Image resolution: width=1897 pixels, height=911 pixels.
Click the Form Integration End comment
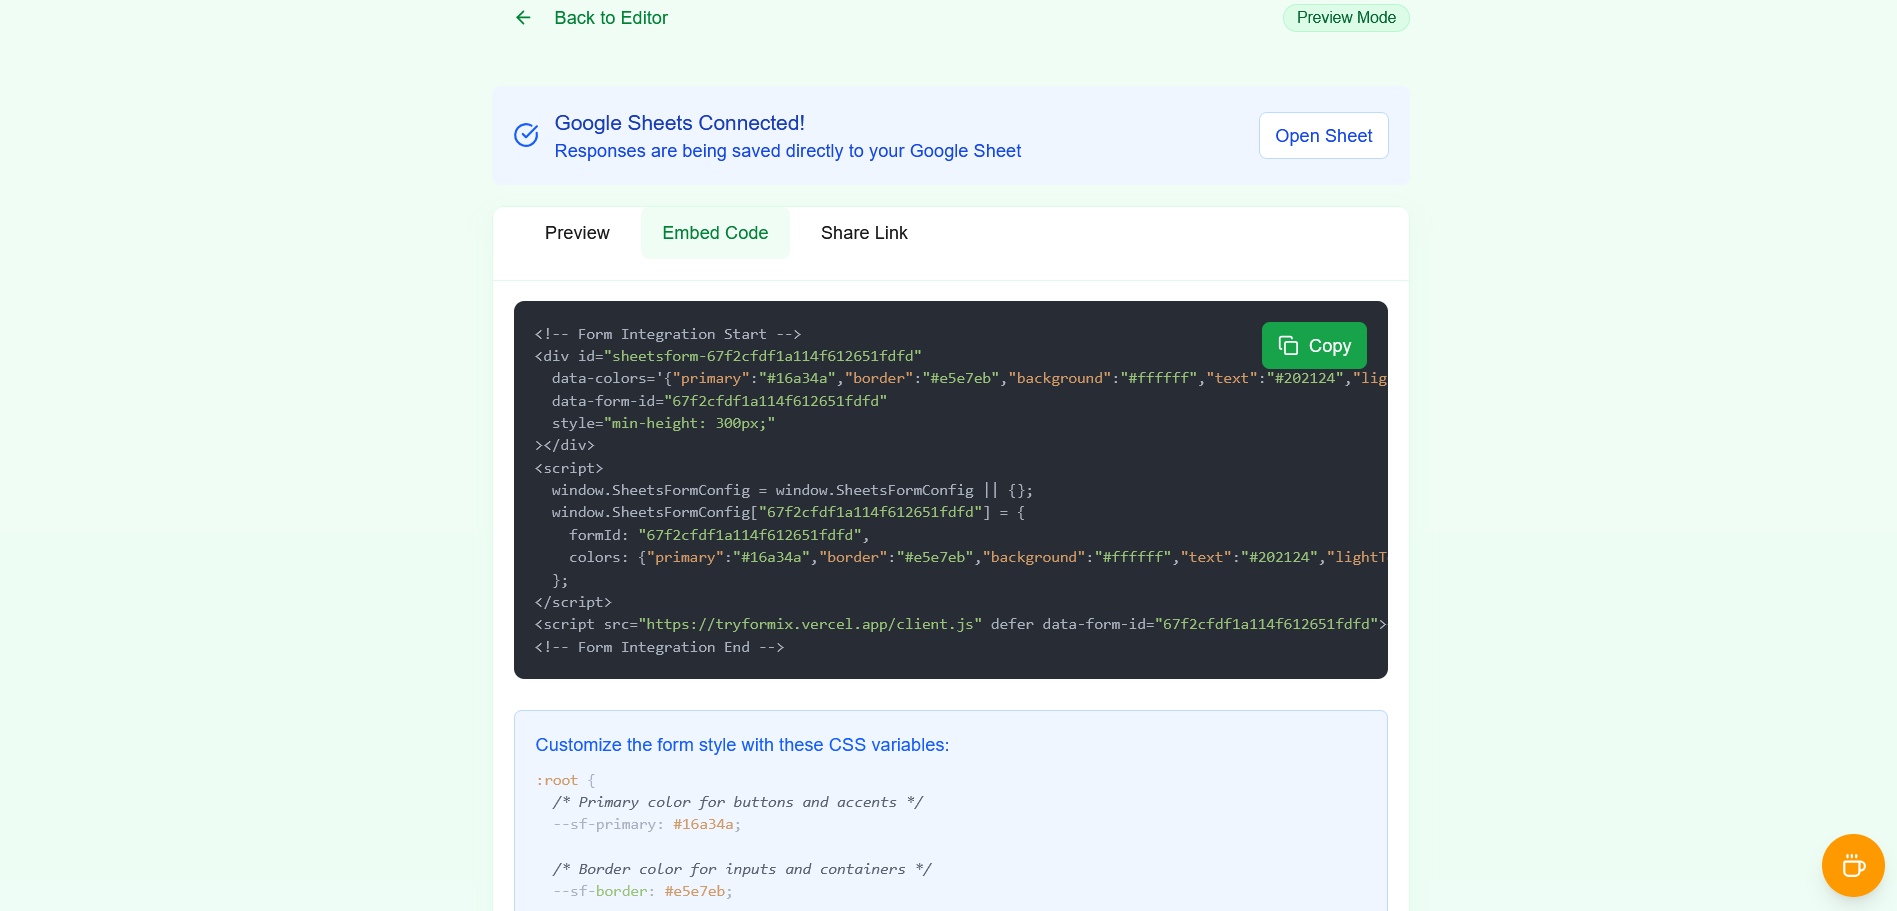point(659,647)
